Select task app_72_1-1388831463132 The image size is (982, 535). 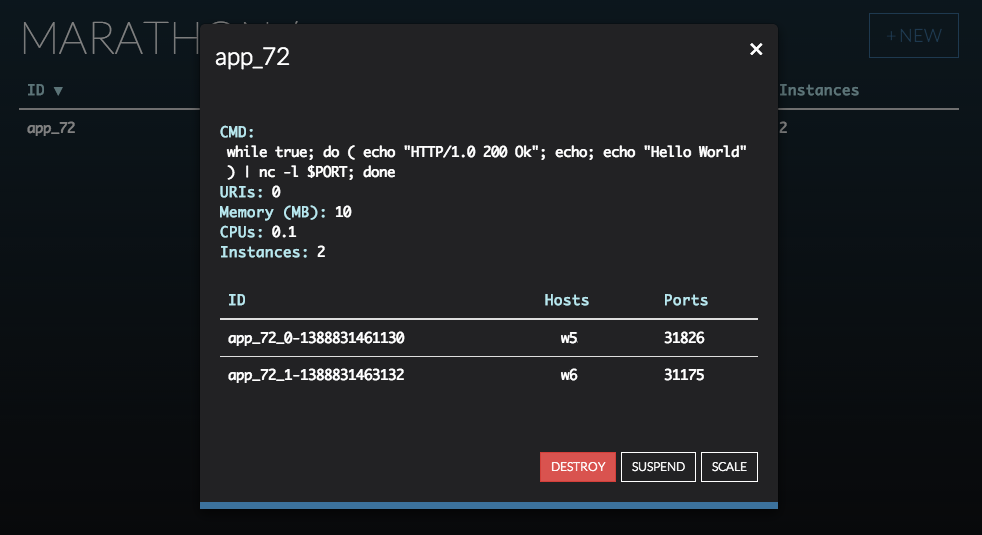point(316,375)
